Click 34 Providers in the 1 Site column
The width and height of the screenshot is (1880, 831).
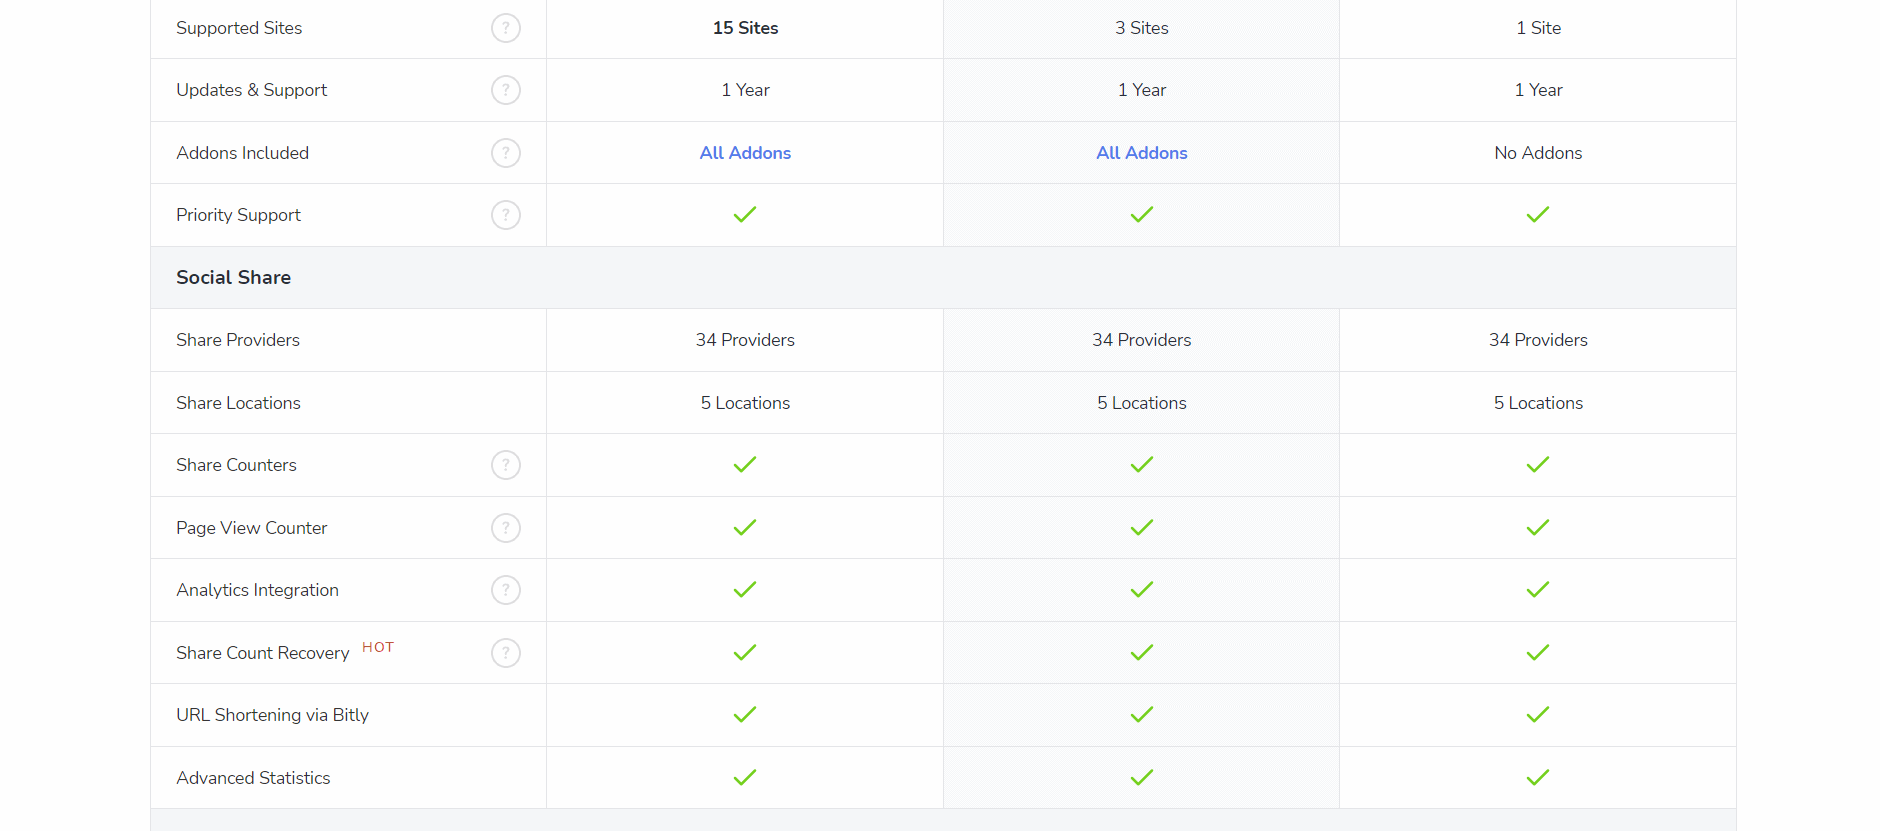(x=1538, y=340)
